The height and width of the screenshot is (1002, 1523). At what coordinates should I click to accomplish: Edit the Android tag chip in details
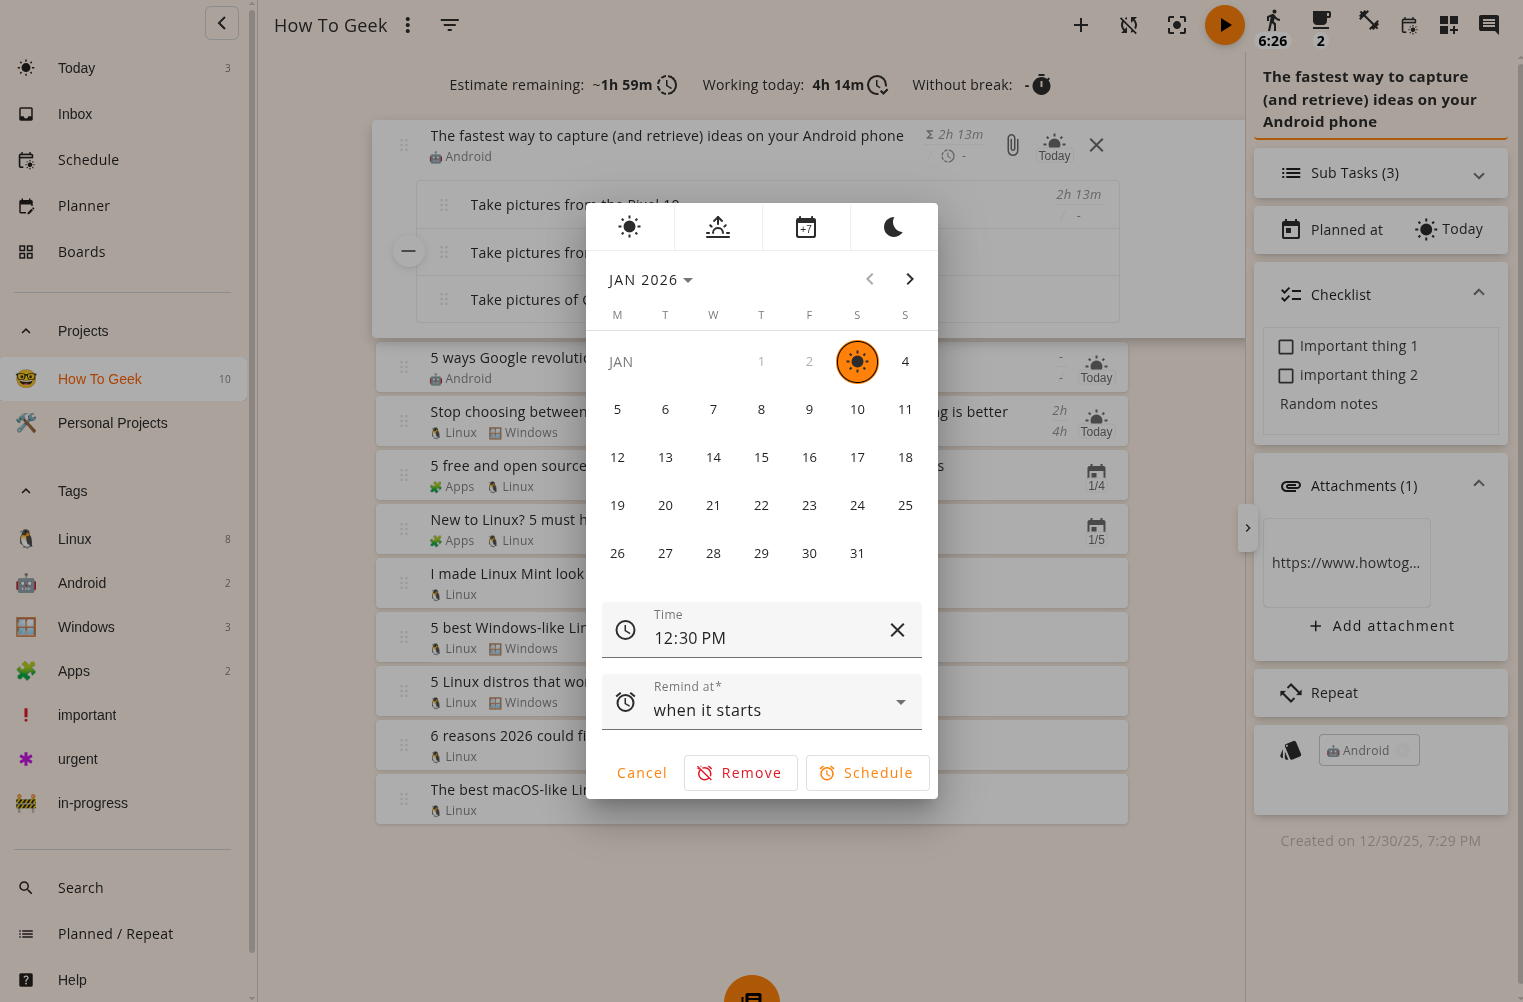coord(1369,751)
